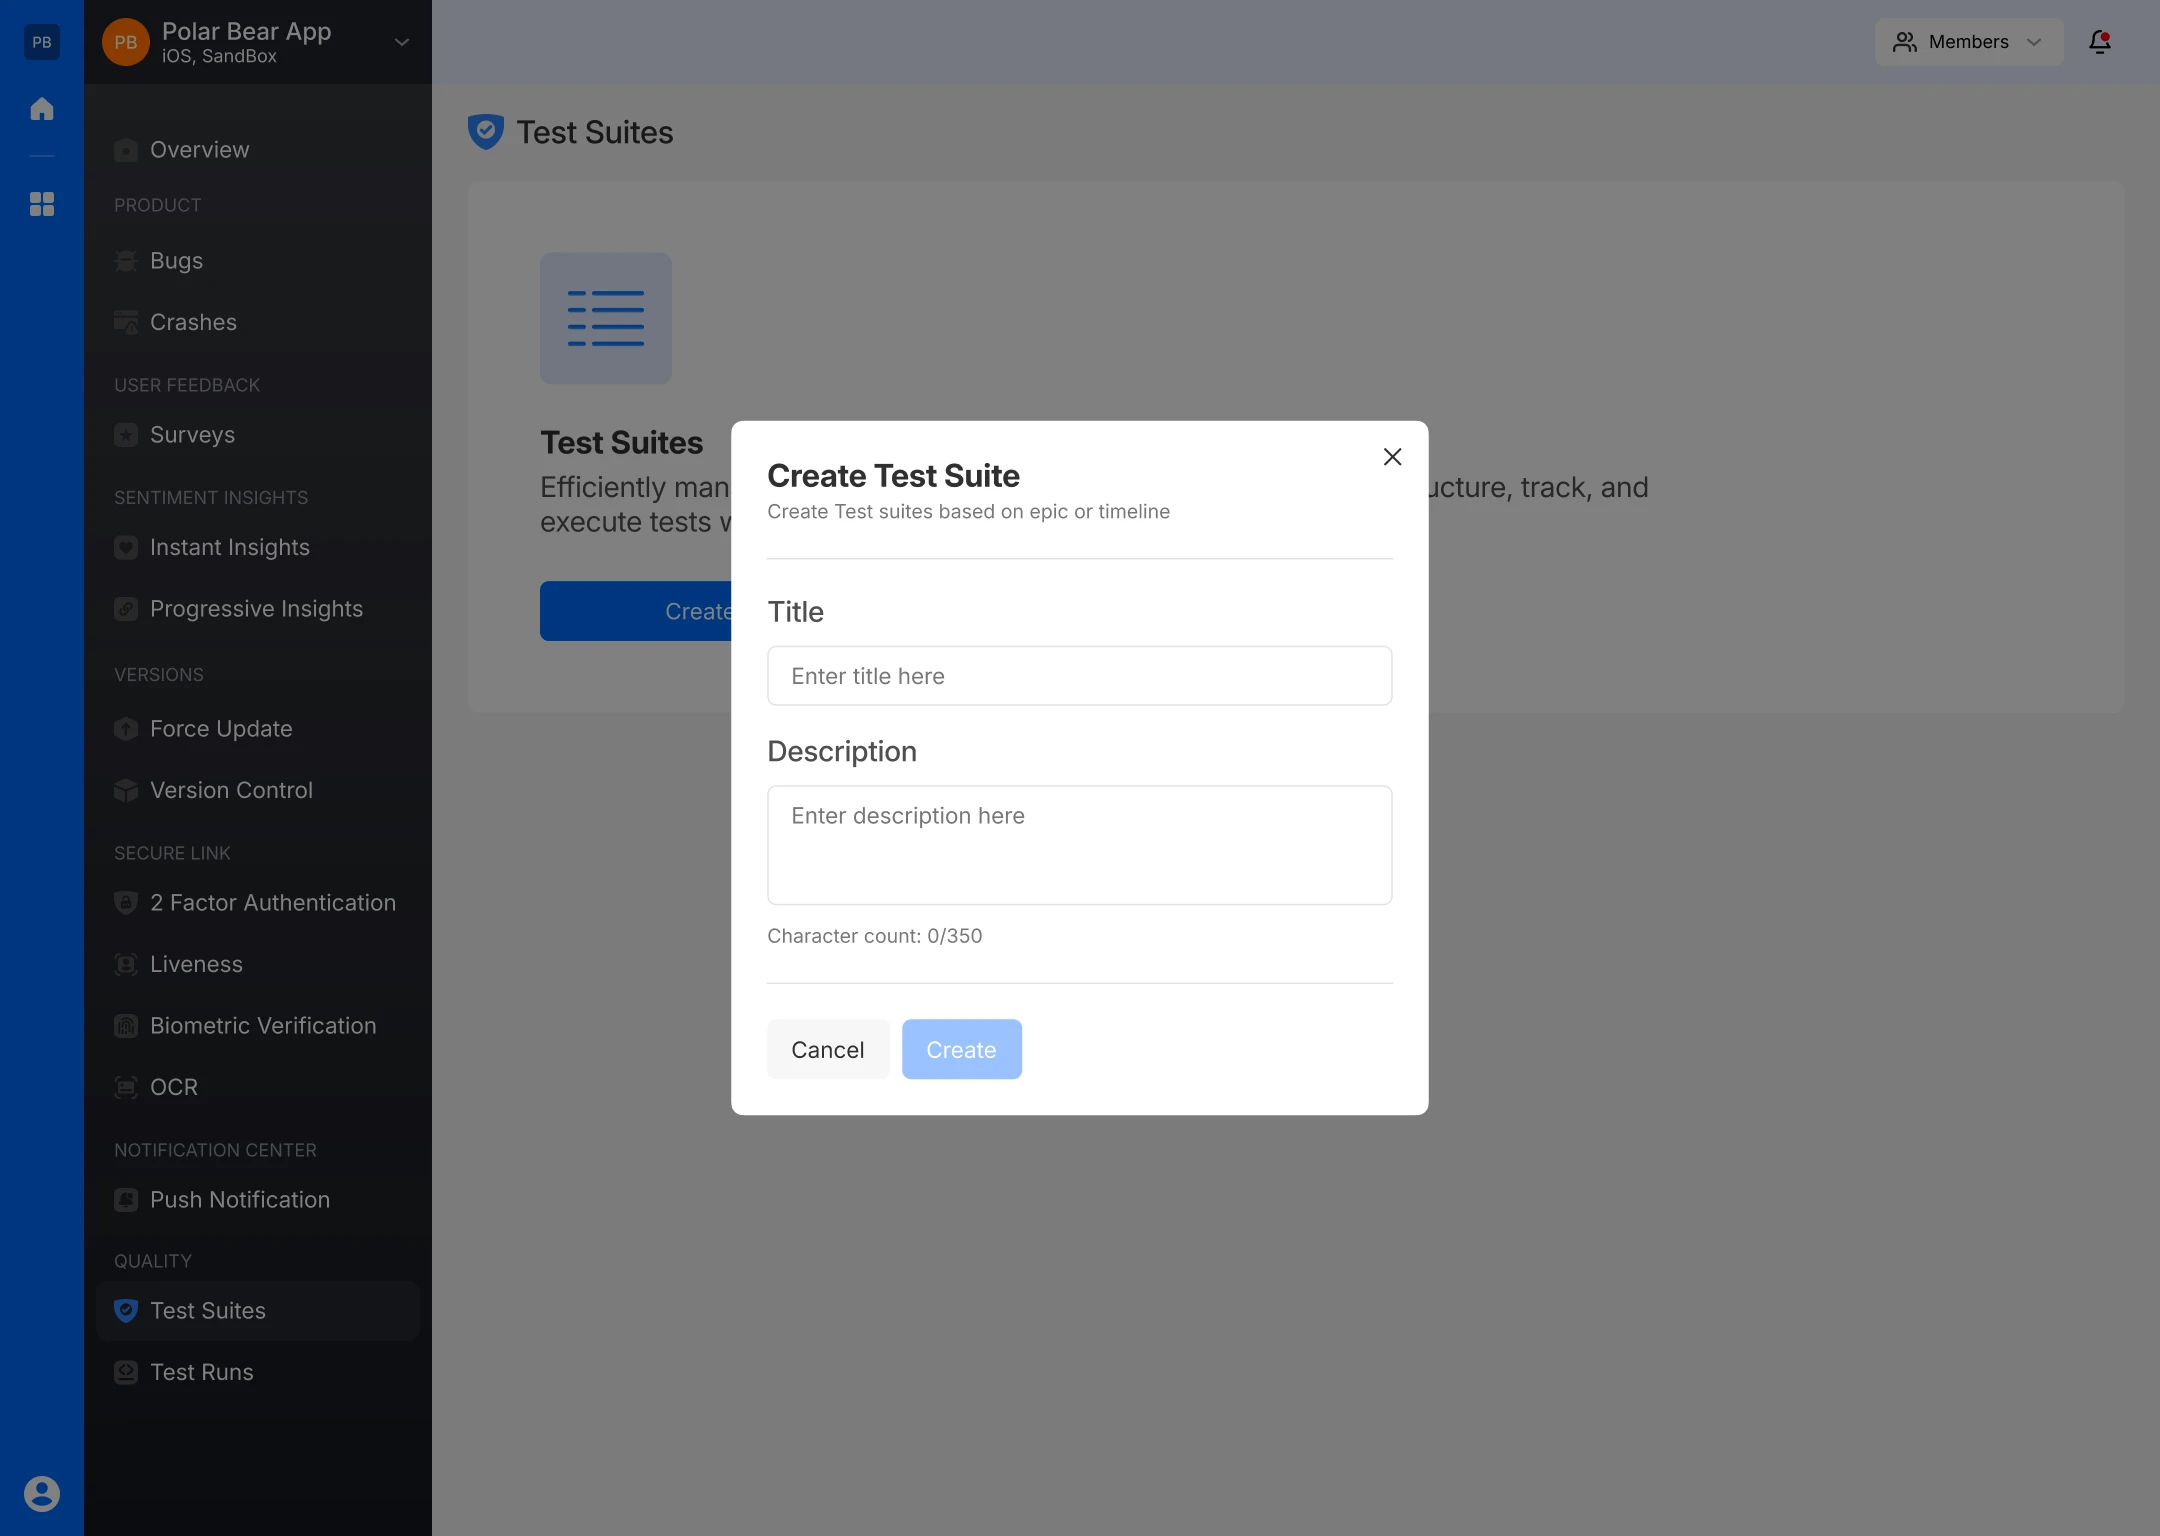This screenshot has height=1536, width=2160.
Task: Click the Test Suites list thumbnail
Action: pyautogui.click(x=605, y=318)
